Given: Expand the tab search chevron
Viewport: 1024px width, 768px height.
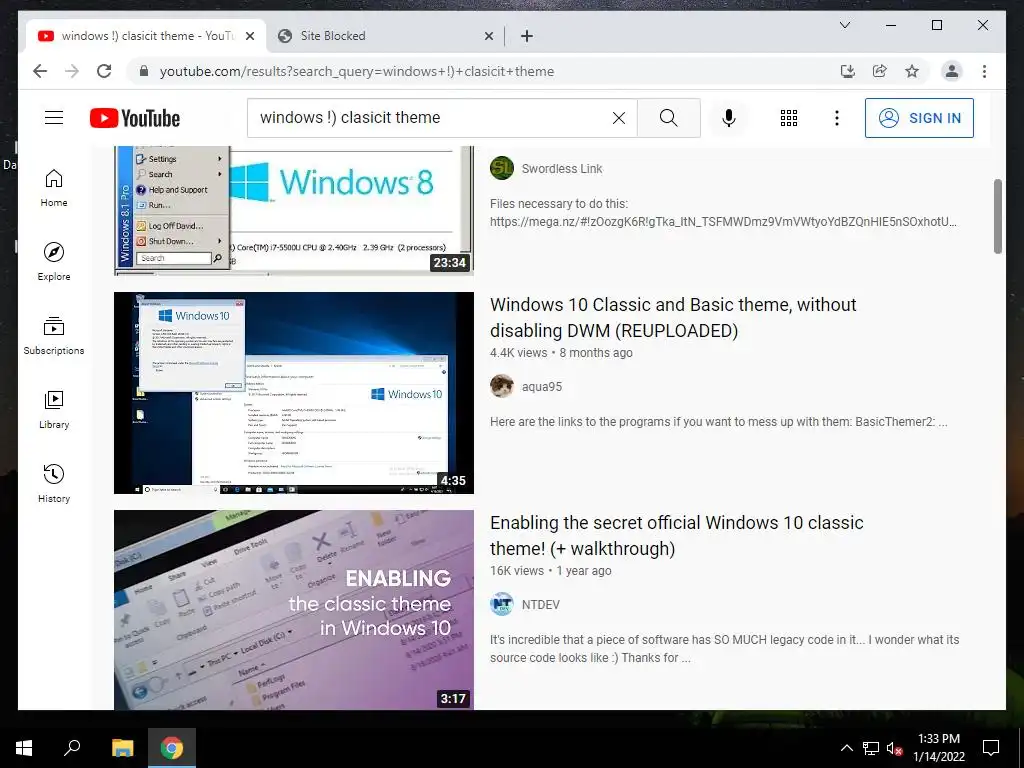Looking at the screenshot, I should (844, 25).
